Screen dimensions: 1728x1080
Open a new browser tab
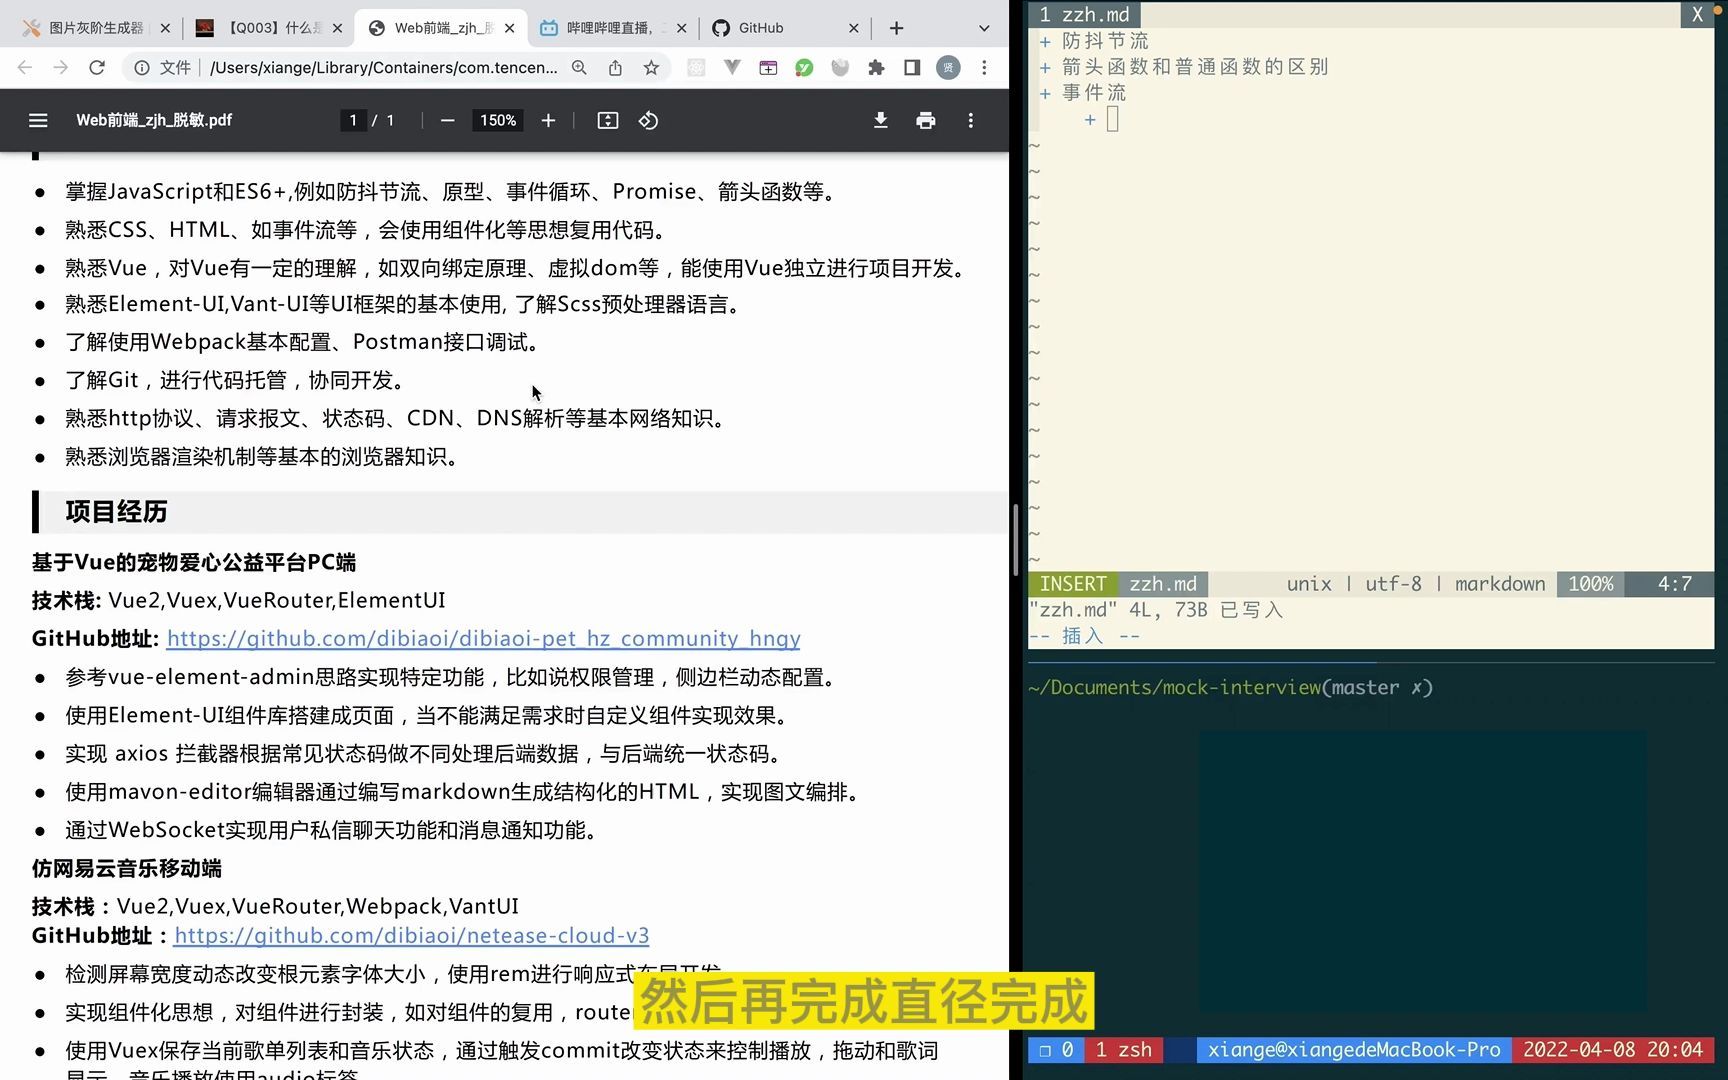click(x=896, y=28)
